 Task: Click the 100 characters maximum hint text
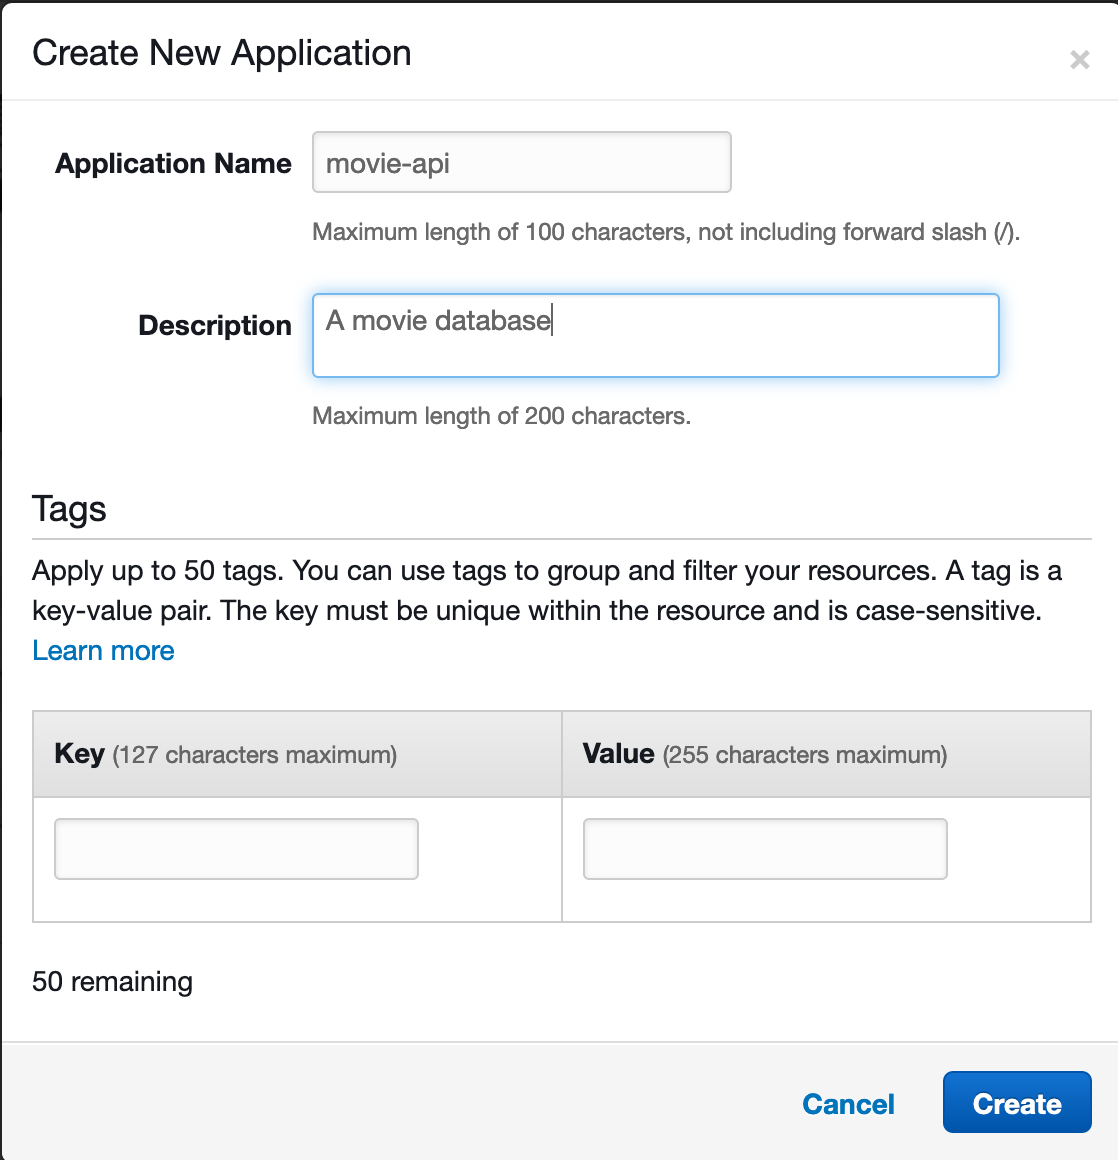[665, 232]
